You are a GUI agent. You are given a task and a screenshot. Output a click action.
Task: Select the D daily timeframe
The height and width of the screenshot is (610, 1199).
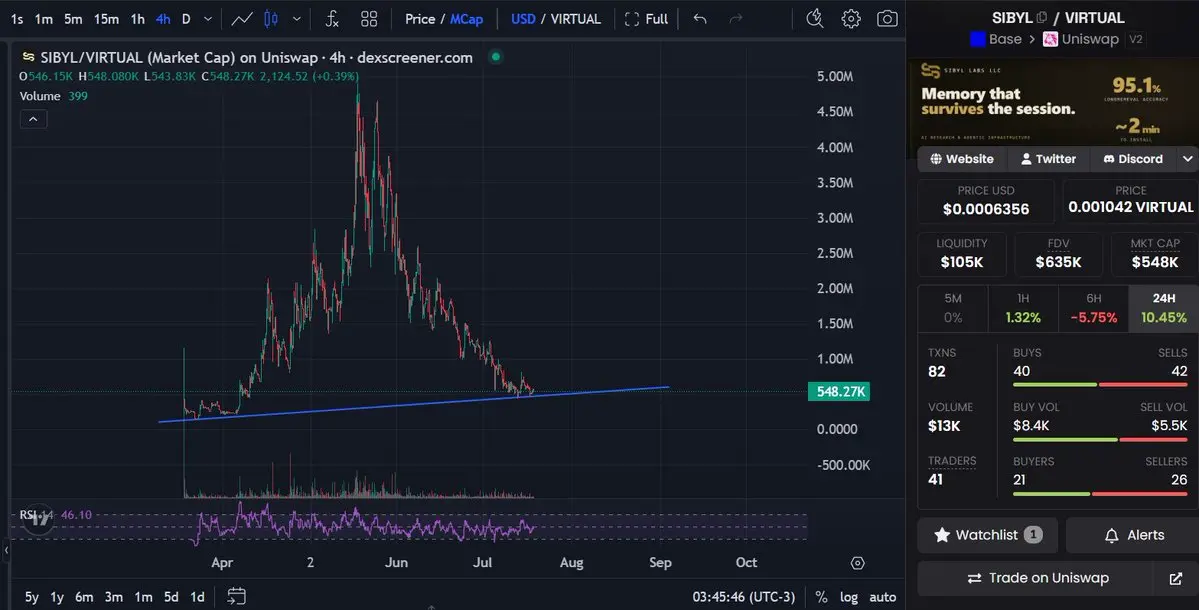click(186, 19)
